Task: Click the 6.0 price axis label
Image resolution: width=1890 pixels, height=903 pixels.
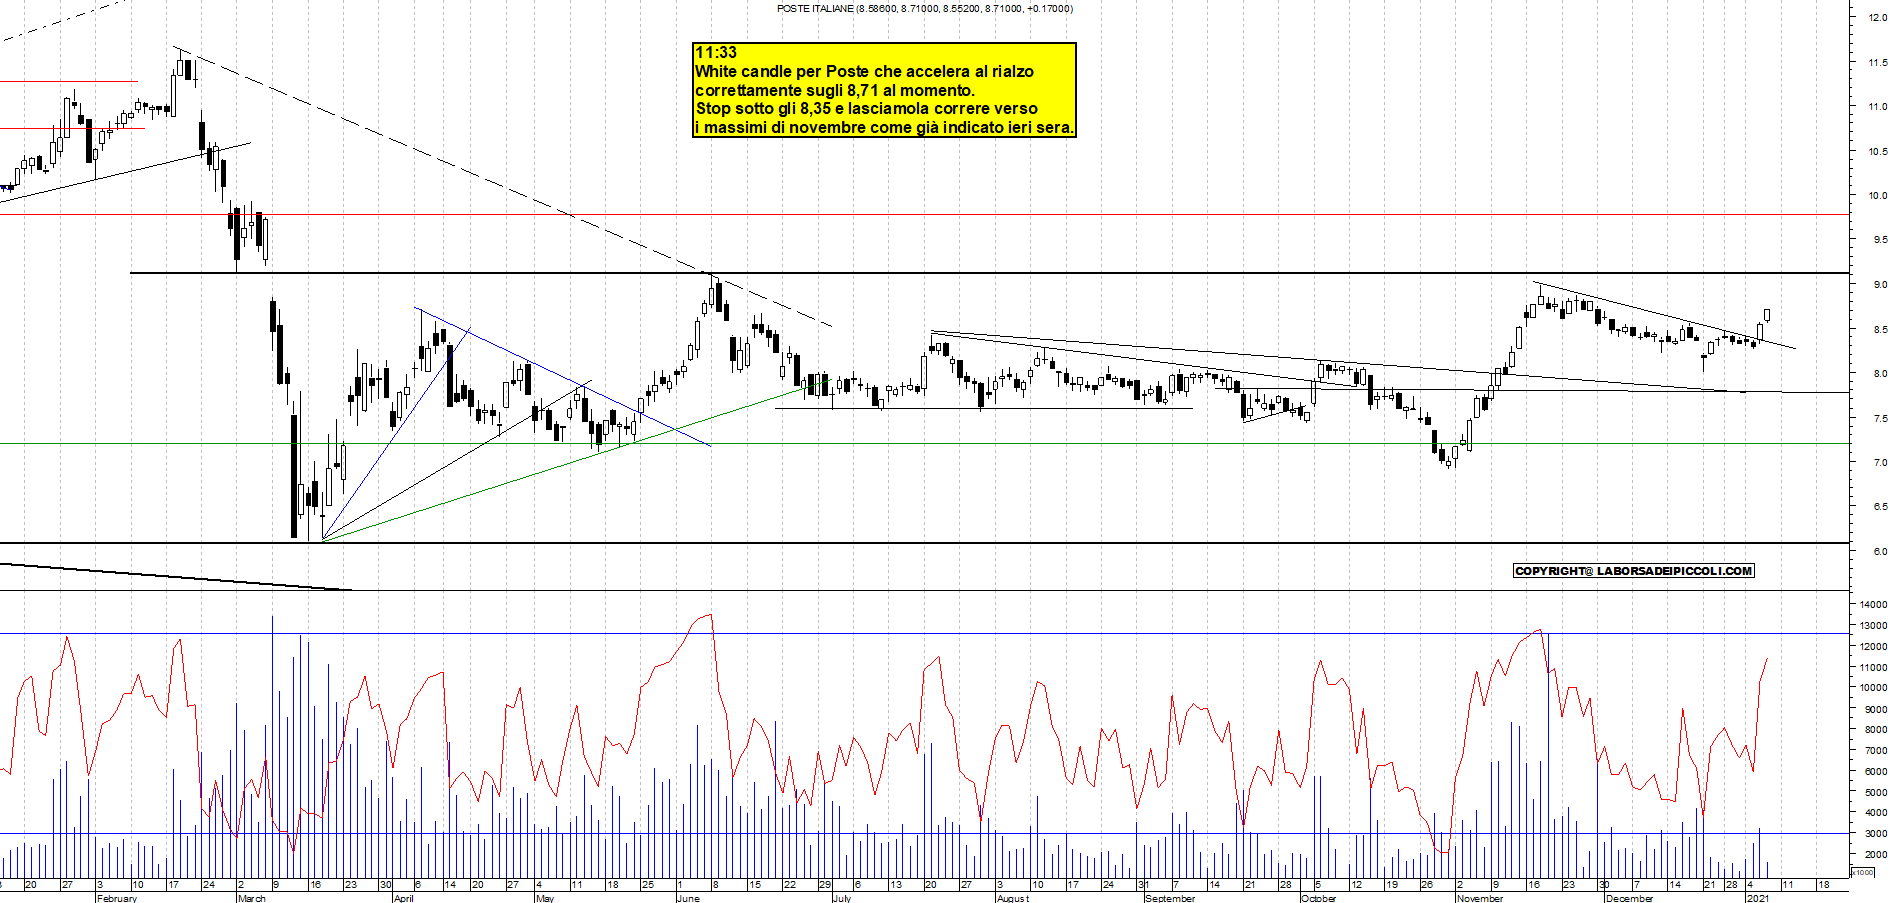Action: pyautogui.click(x=1880, y=552)
